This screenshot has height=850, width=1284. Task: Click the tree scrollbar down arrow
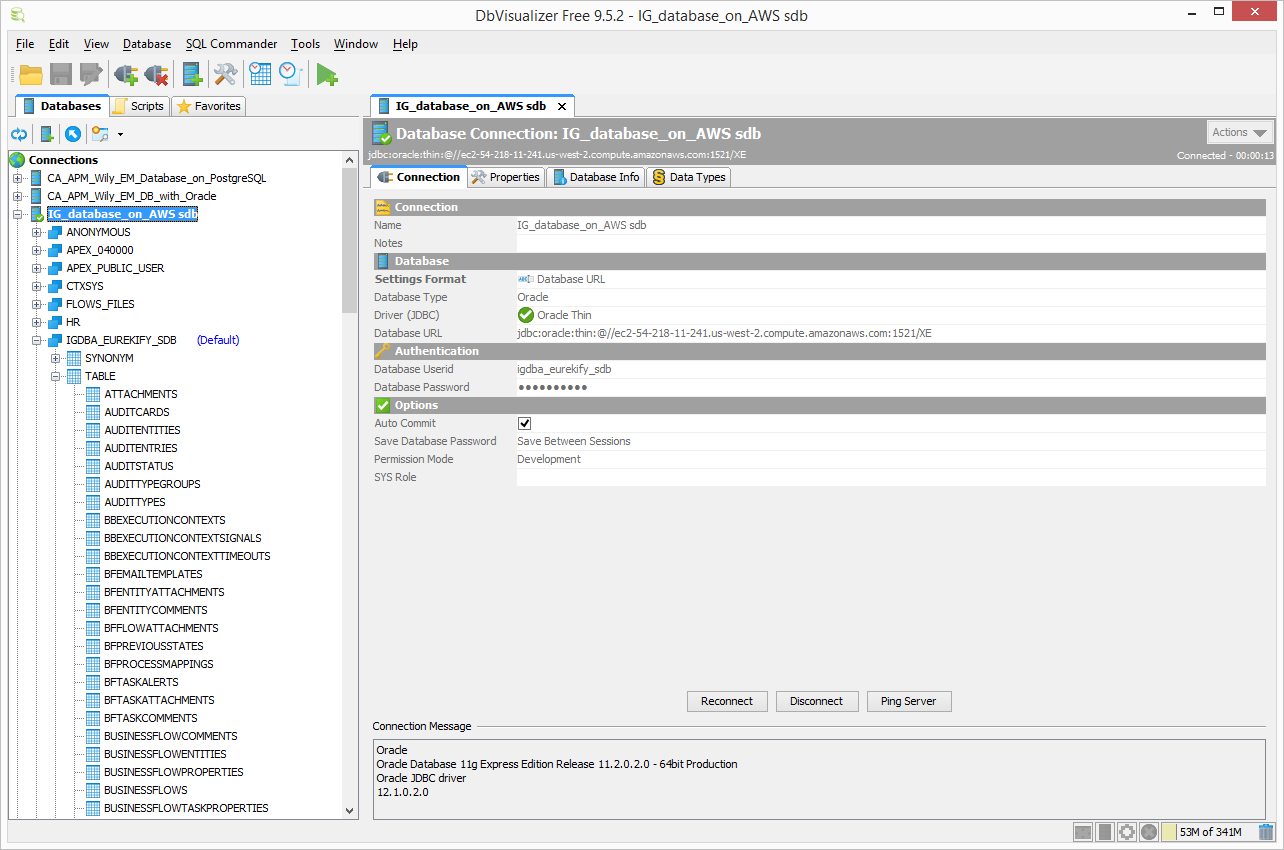point(350,811)
